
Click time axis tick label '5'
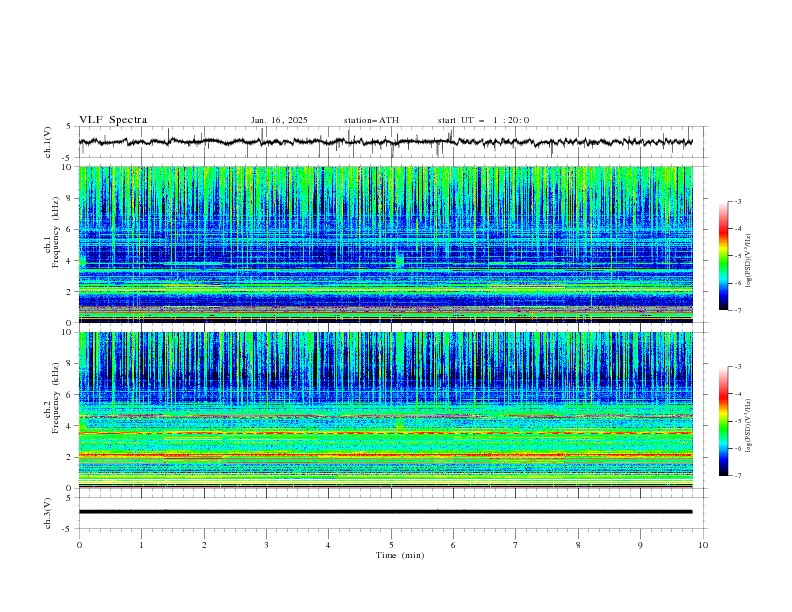pos(391,545)
